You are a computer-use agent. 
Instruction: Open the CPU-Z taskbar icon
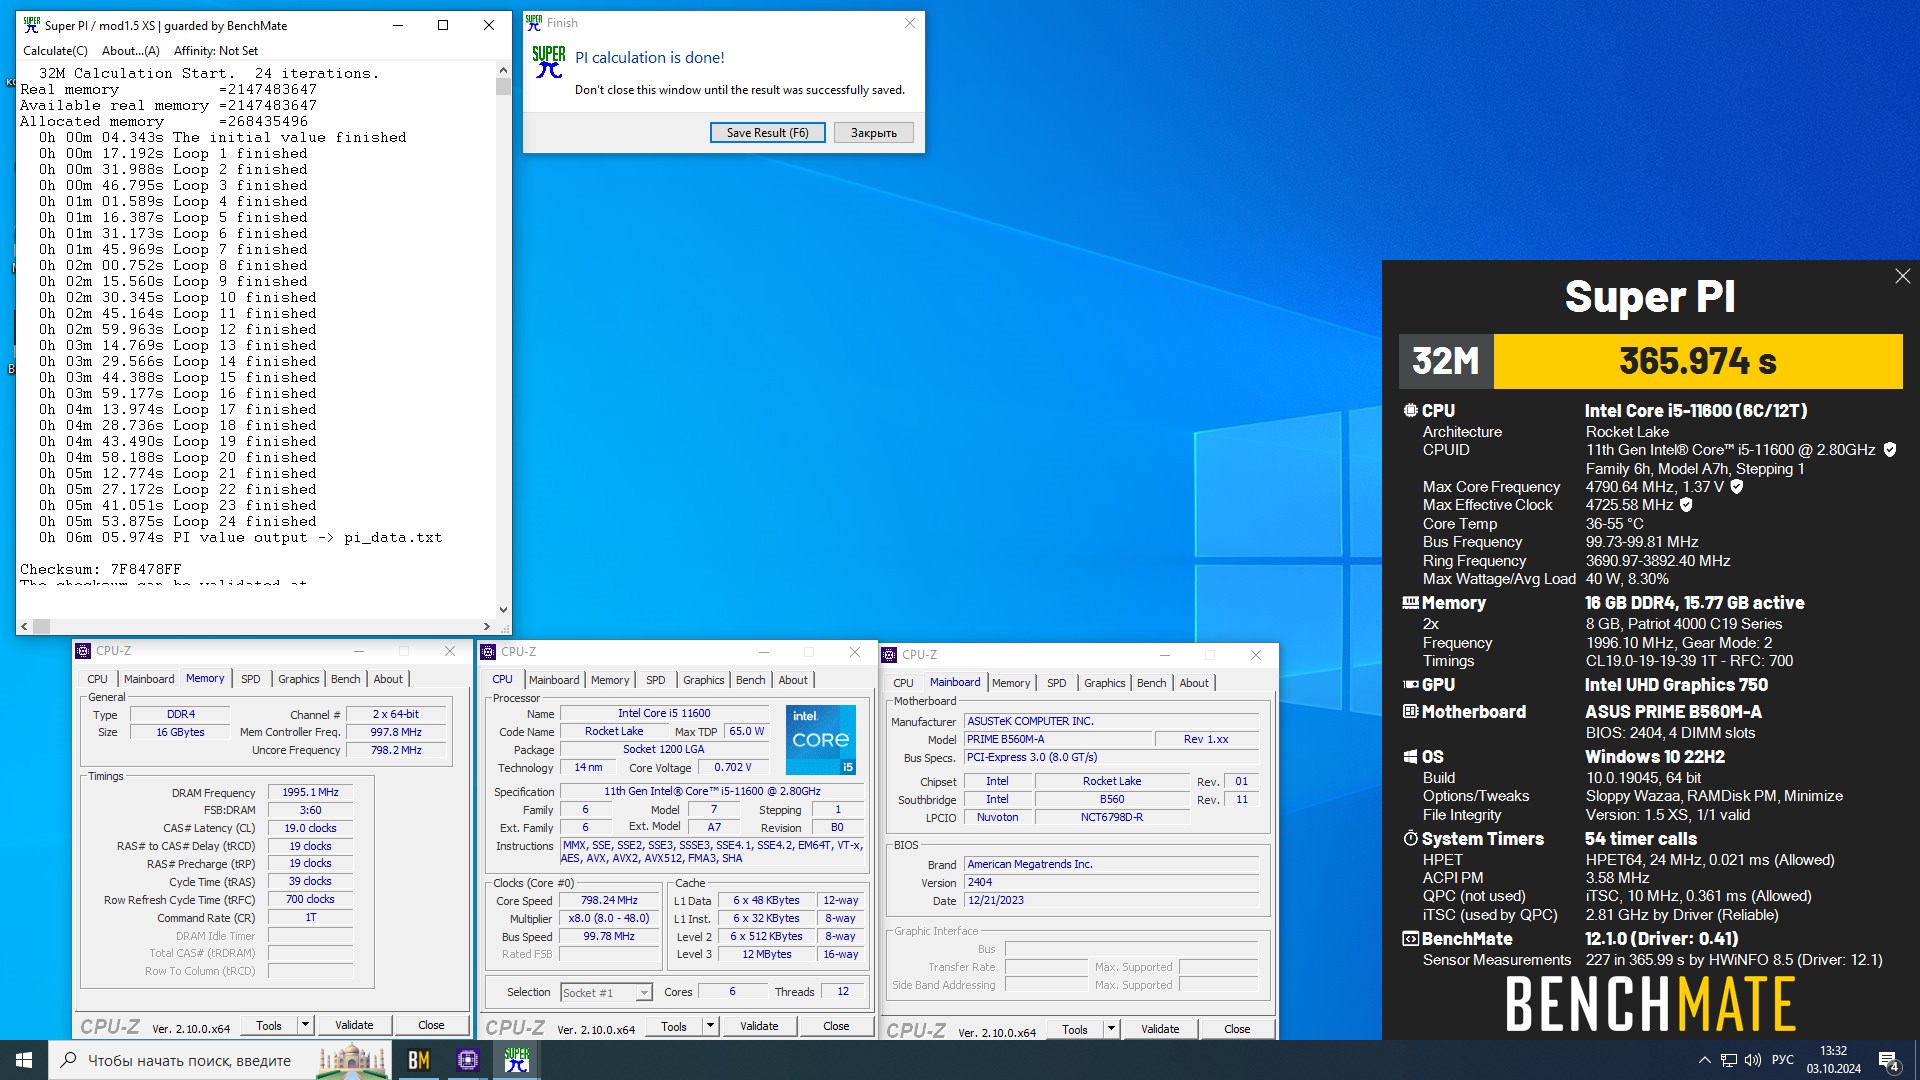point(467,1060)
